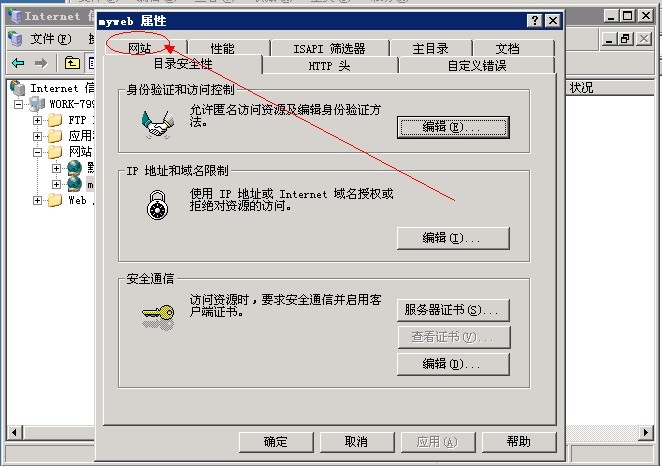Collapse the 网站 node in tree
Image resolution: width=662 pixels, height=466 pixels.
37,152
